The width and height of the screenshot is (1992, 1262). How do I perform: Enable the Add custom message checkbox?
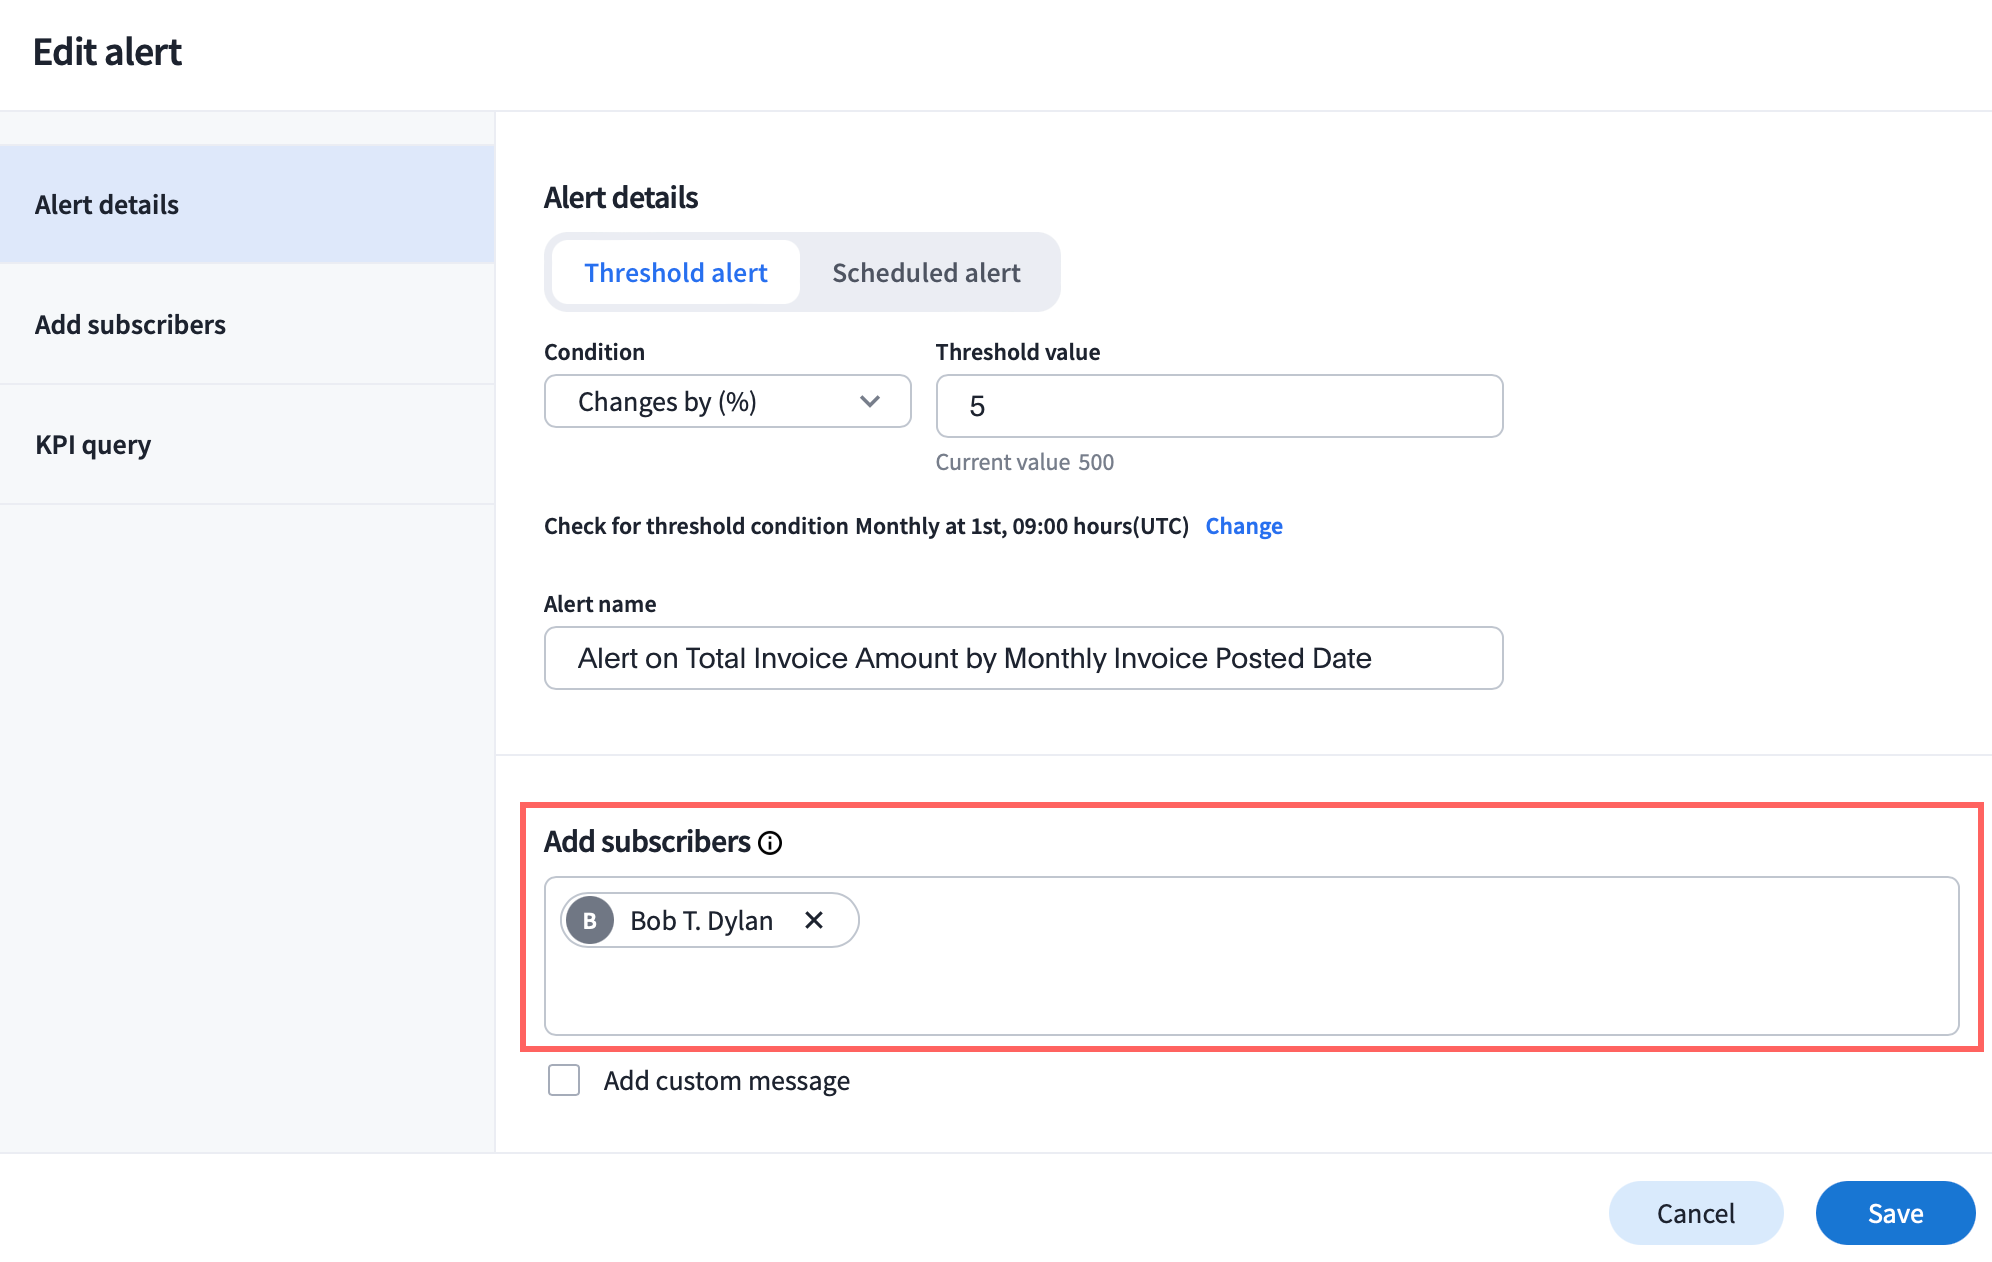tap(564, 1080)
